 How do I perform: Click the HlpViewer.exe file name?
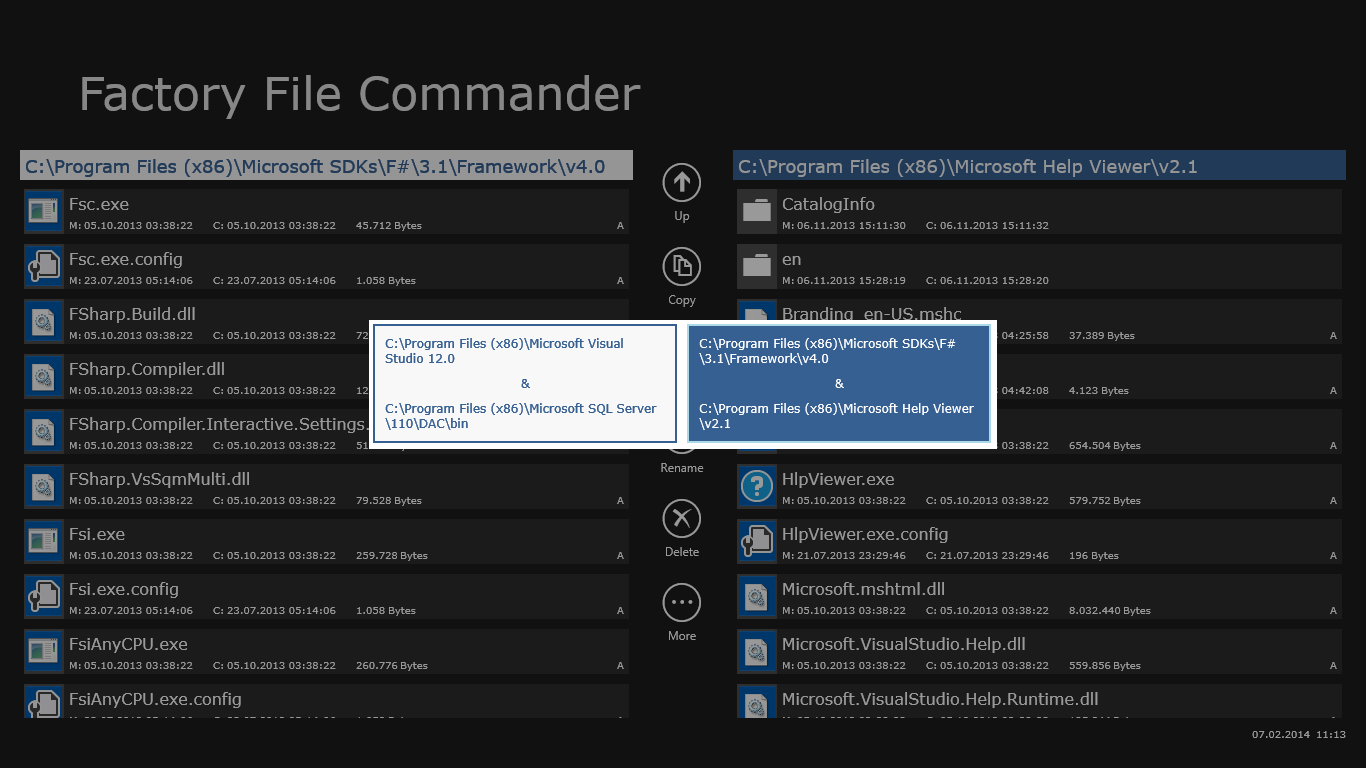pos(838,480)
